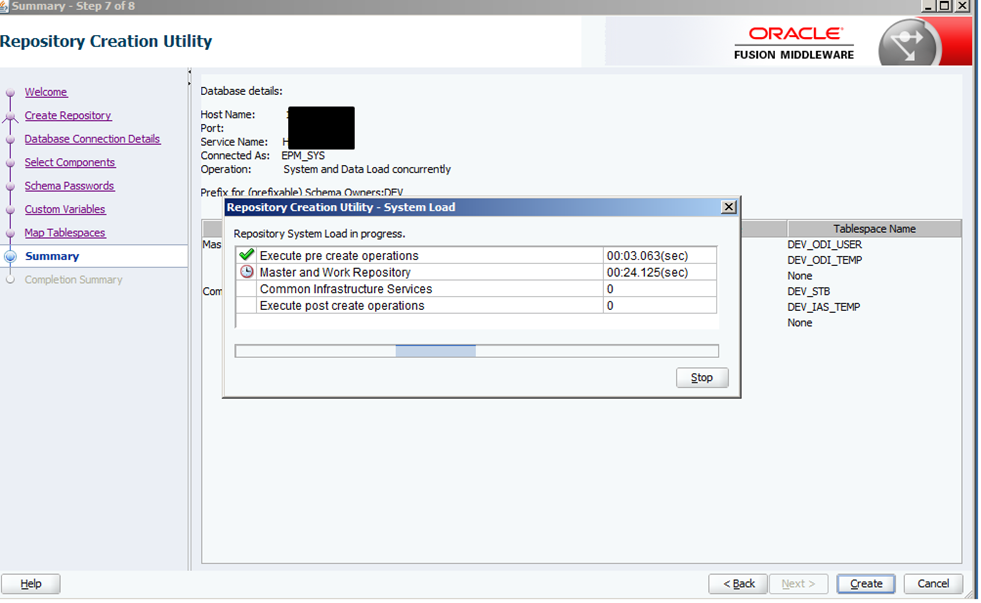The width and height of the screenshot is (981, 603).
Task: Click the Summary step bullet icon
Action: point(11,257)
